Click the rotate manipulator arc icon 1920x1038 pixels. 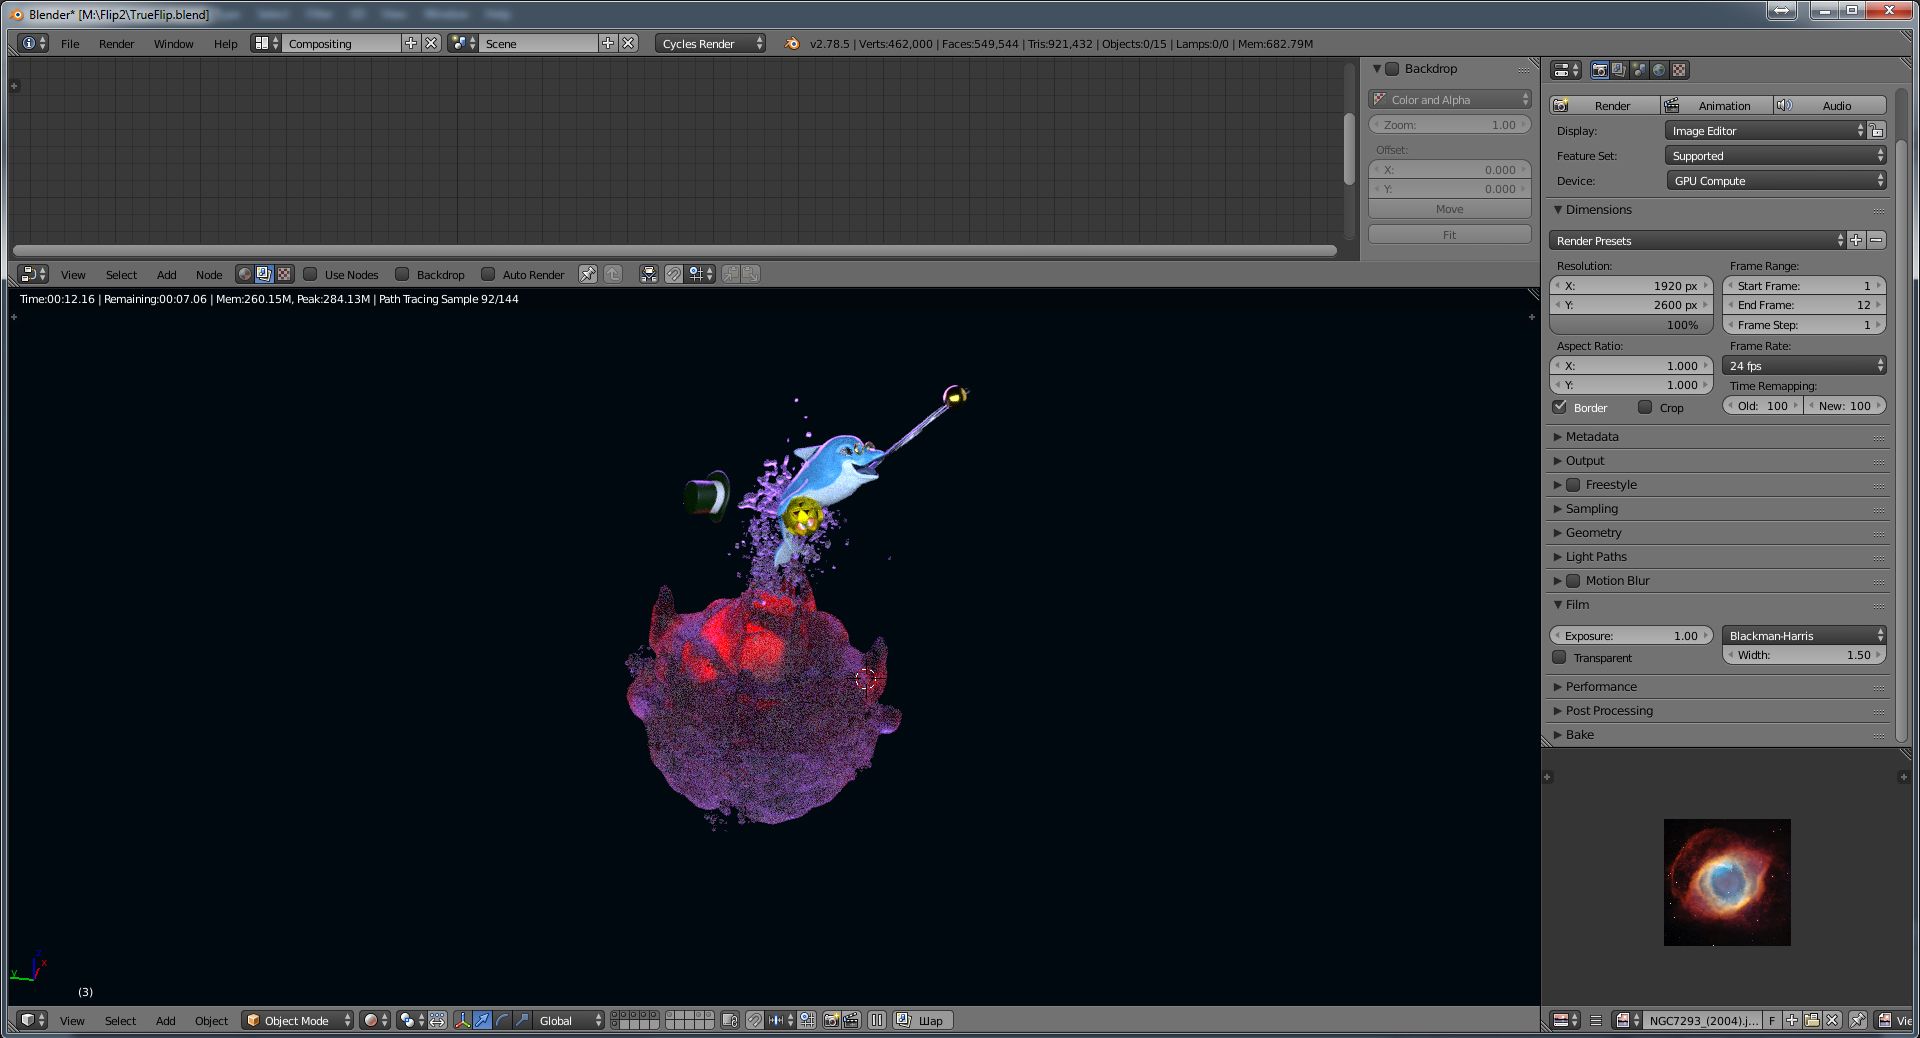[x=502, y=1020]
